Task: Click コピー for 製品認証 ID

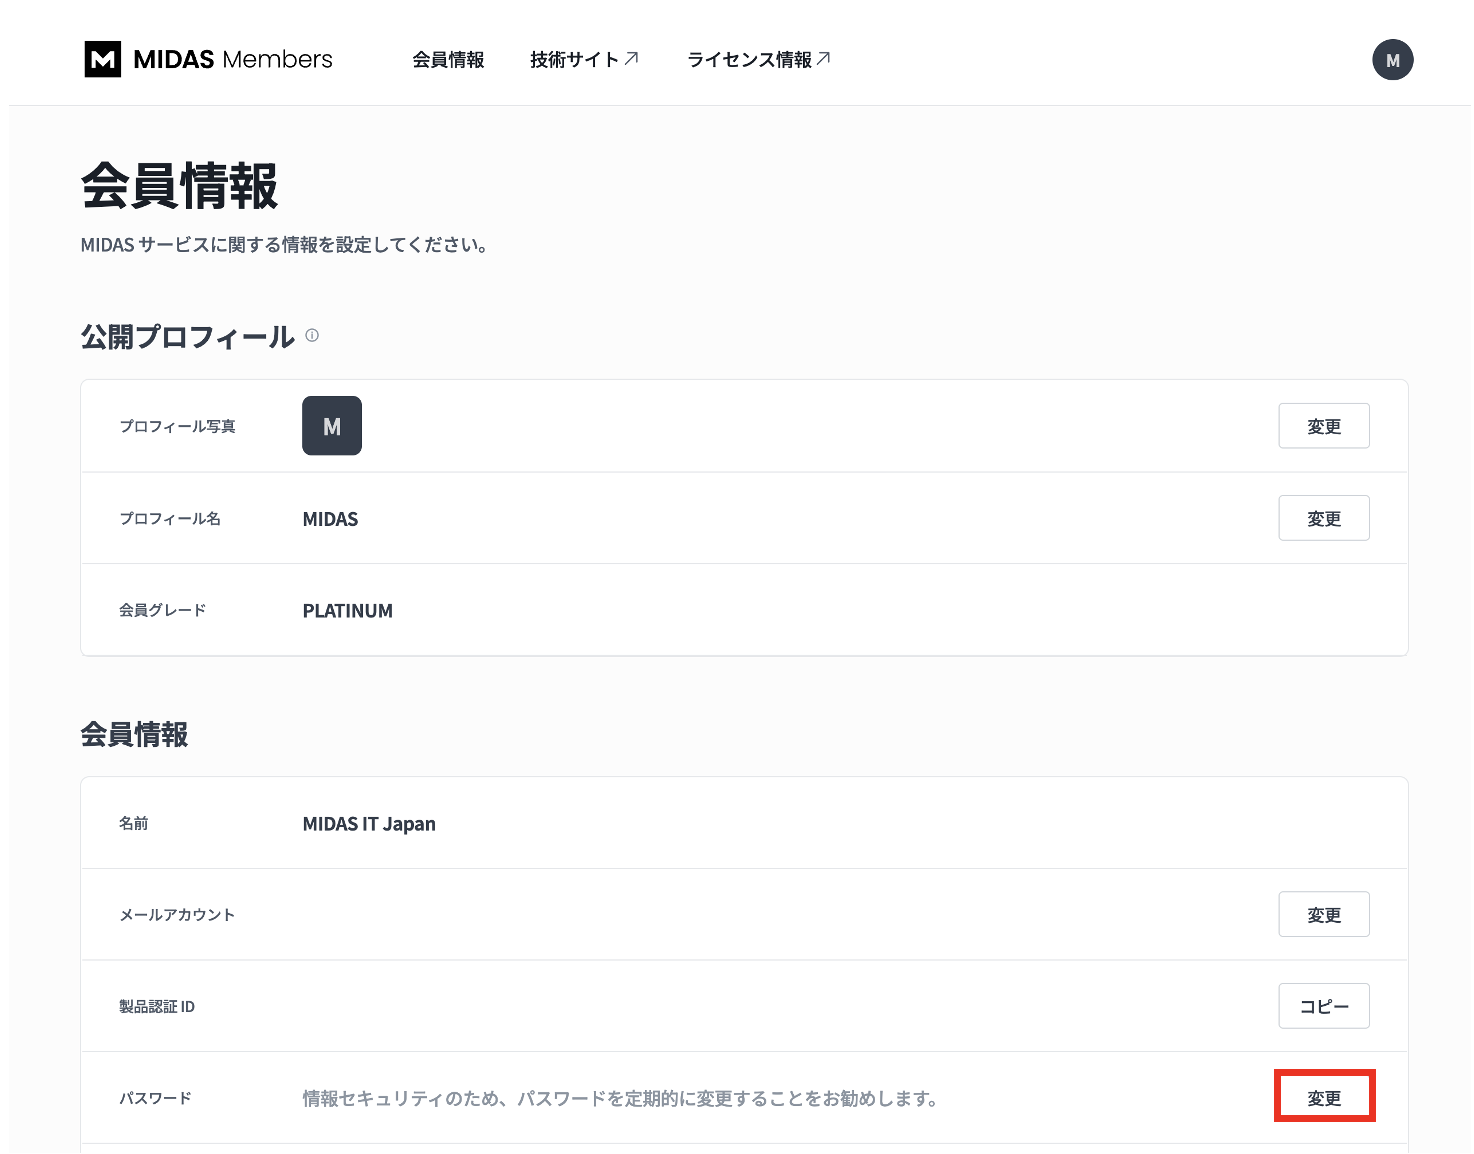Action: click(x=1324, y=1007)
